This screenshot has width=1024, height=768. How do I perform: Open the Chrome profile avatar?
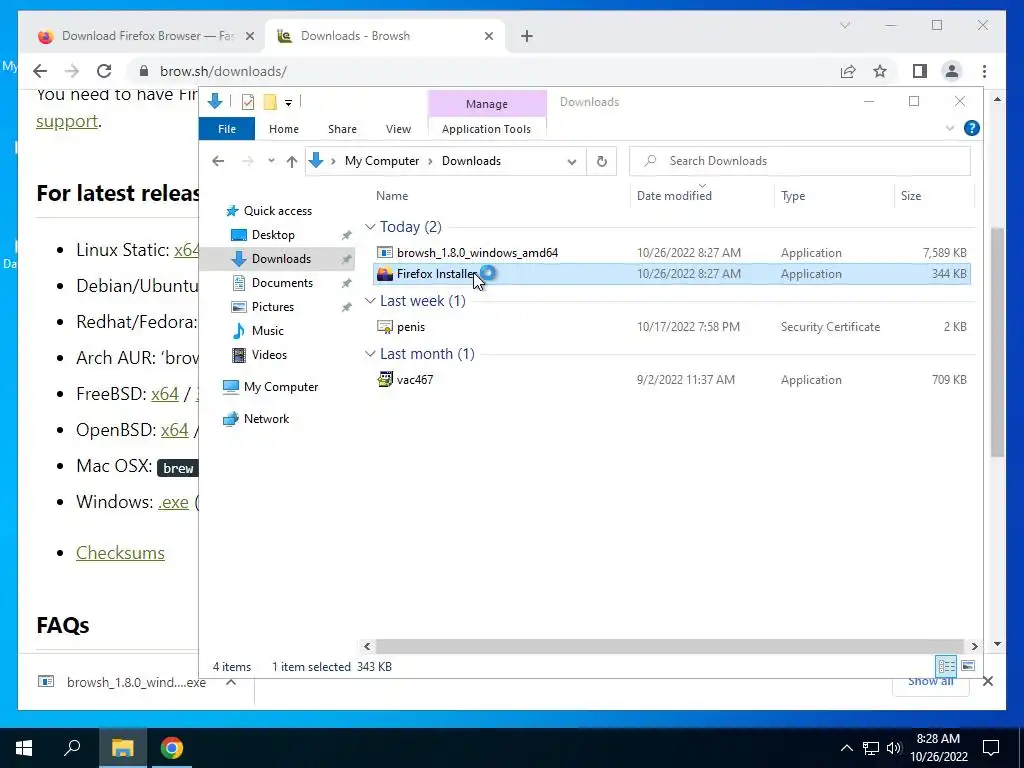click(952, 71)
